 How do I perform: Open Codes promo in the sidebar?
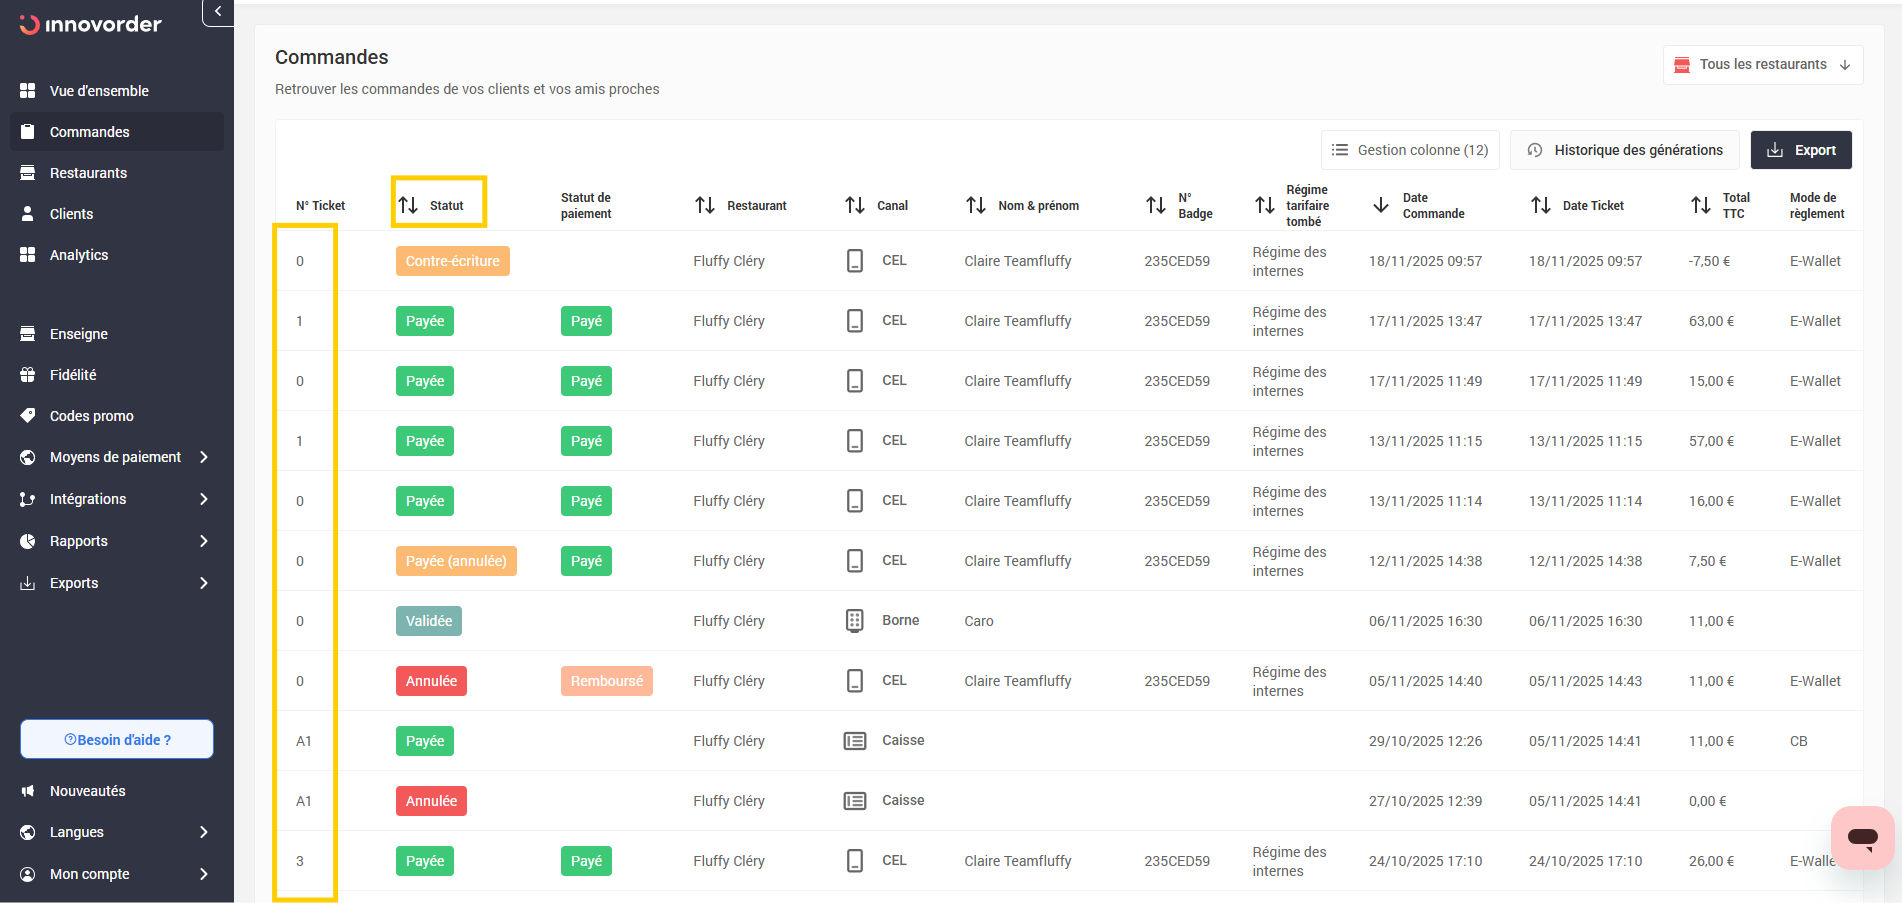92,416
